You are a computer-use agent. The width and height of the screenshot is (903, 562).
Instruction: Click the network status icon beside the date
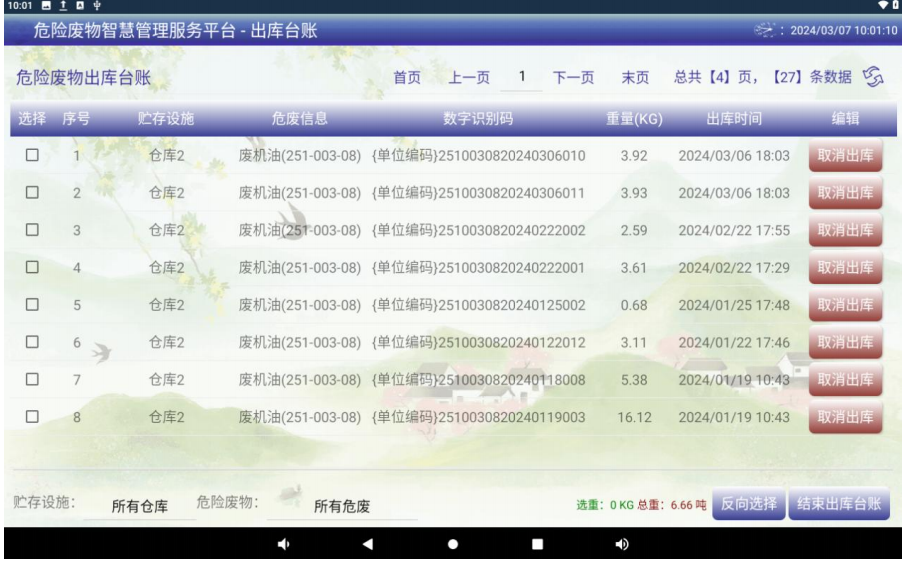tap(768, 30)
